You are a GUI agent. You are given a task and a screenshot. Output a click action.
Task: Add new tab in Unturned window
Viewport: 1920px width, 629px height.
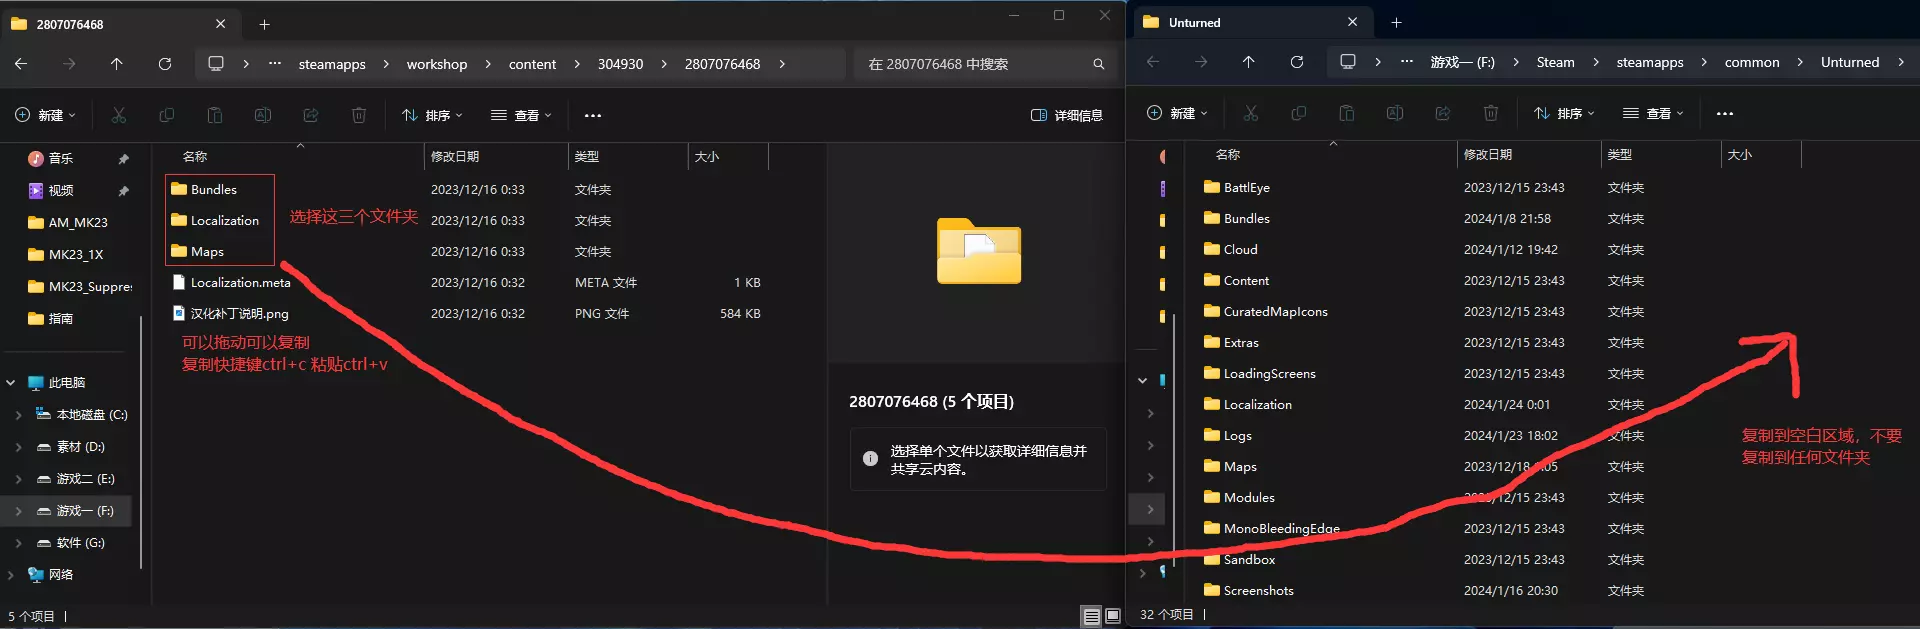pyautogui.click(x=1397, y=22)
